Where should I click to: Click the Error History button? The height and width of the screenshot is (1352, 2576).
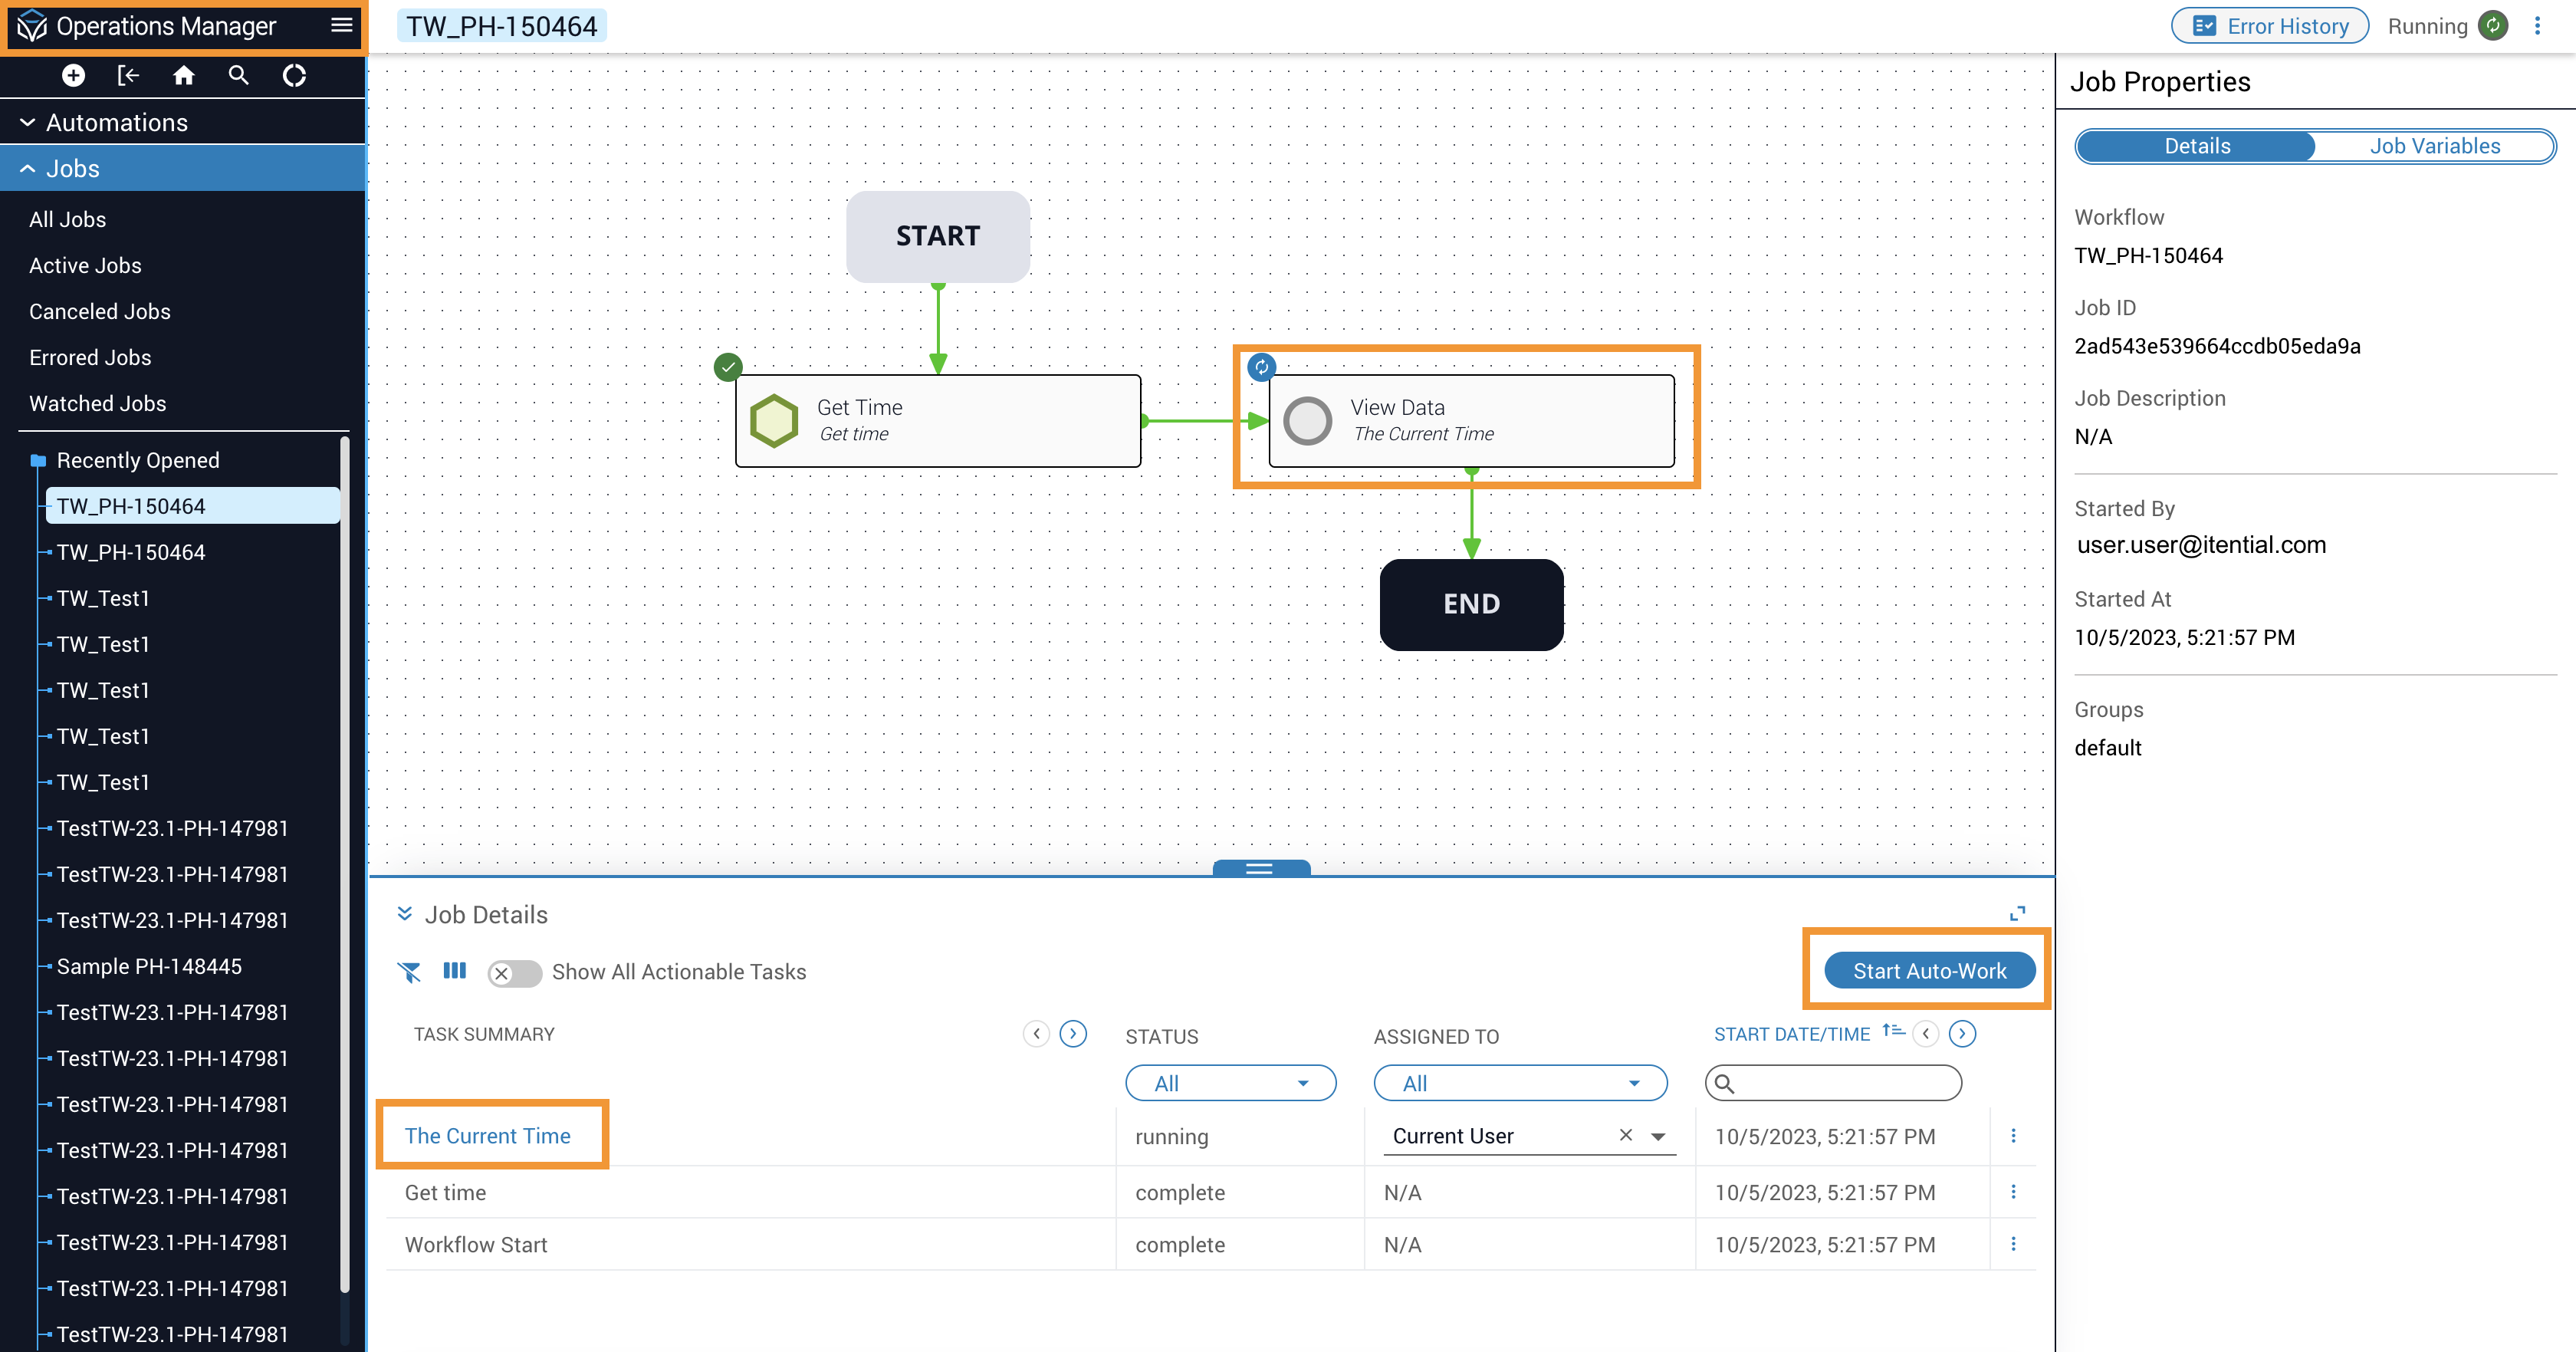[x=2269, y=26]
